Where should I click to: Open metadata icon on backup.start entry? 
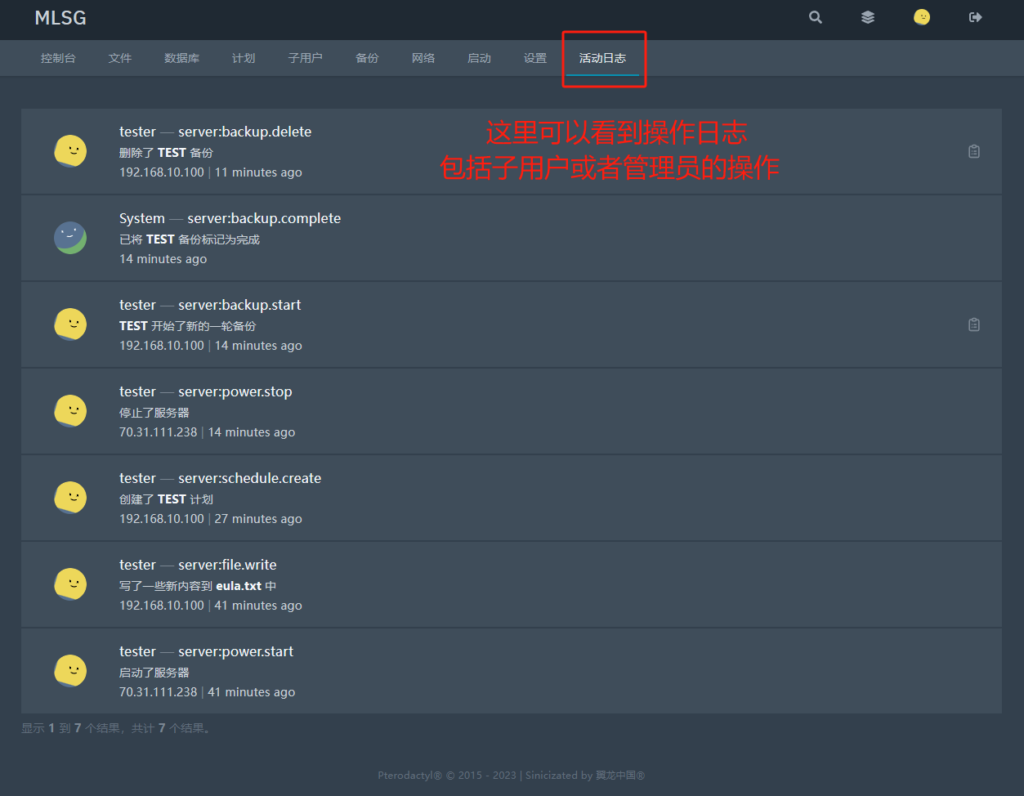(973, 324)
